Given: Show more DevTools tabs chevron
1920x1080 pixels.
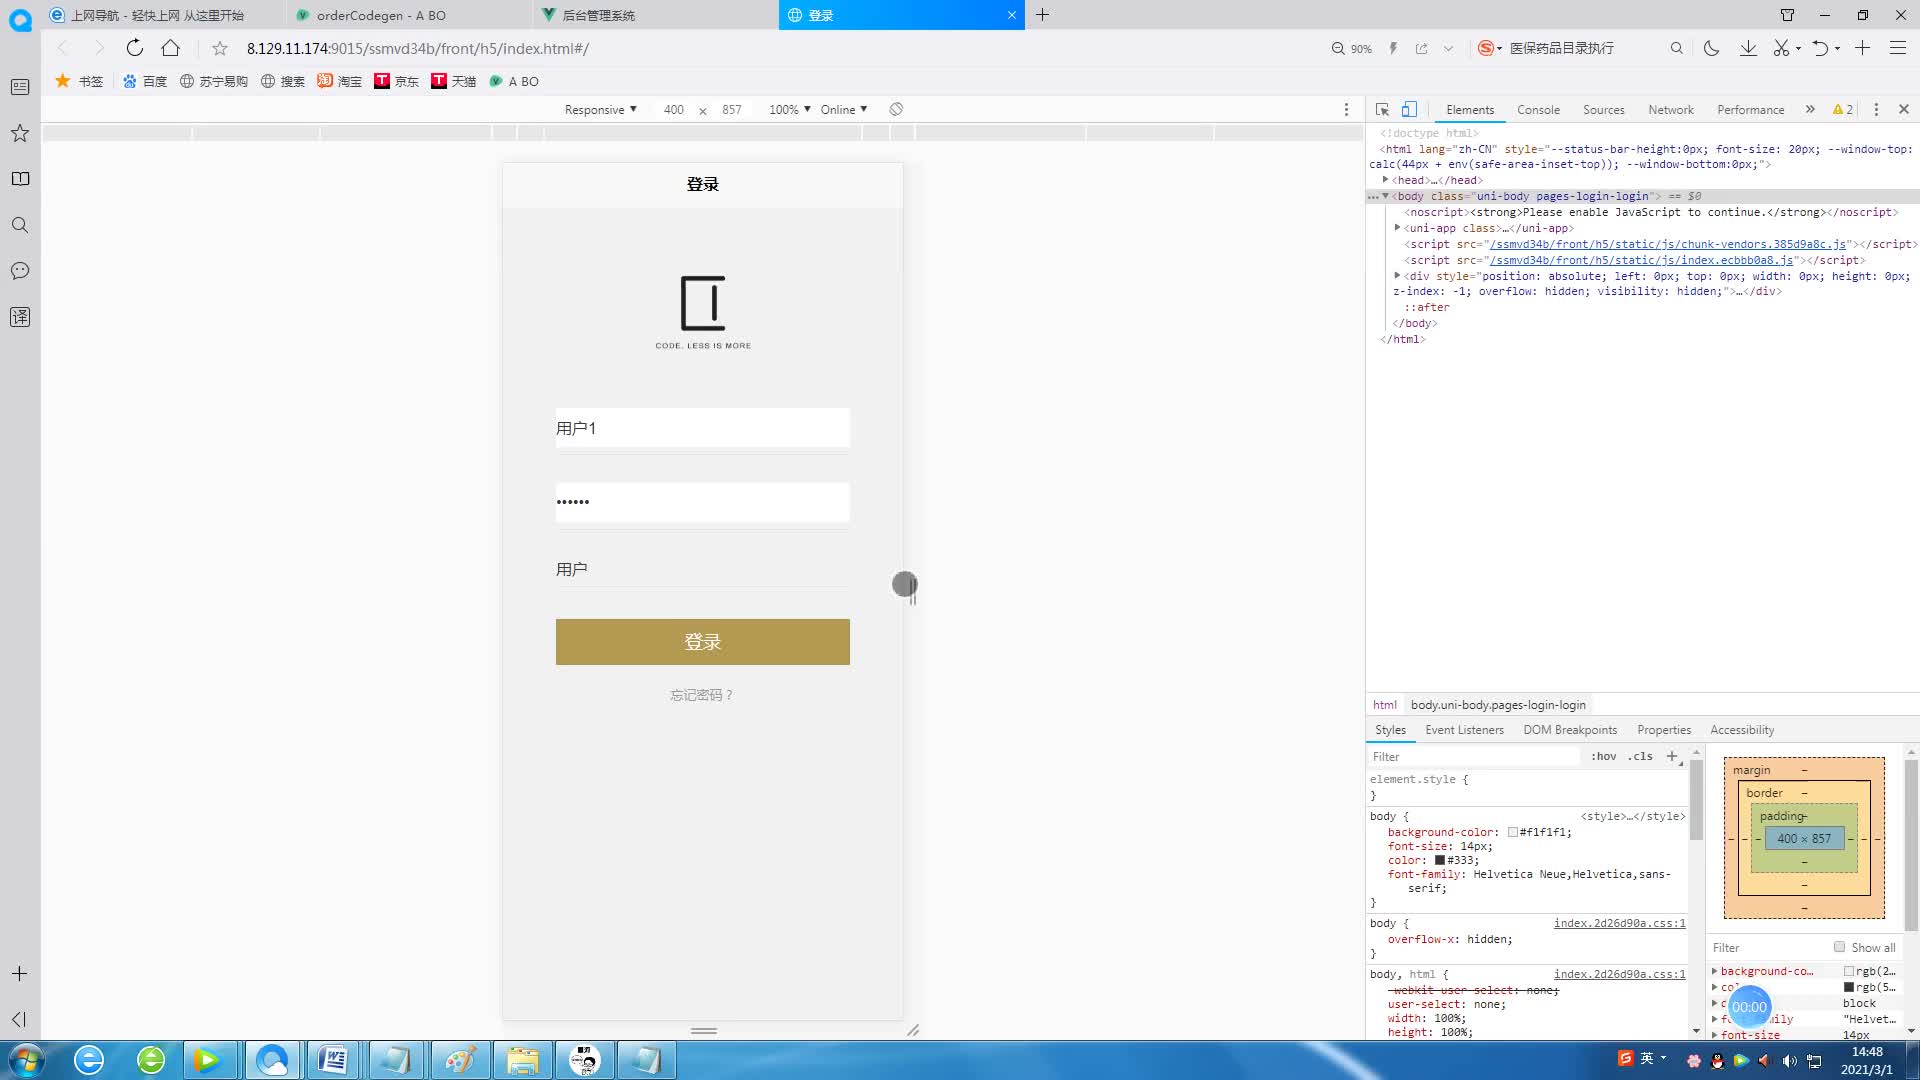Looking at the screenshot, I should (1810, 110).
